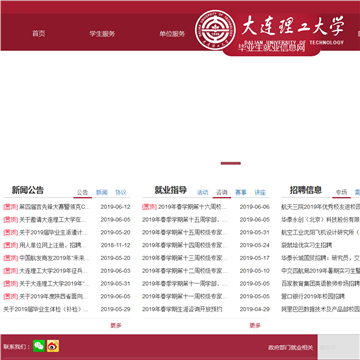Open notice 大连理工大学2019年征兵…

point(46,271)
